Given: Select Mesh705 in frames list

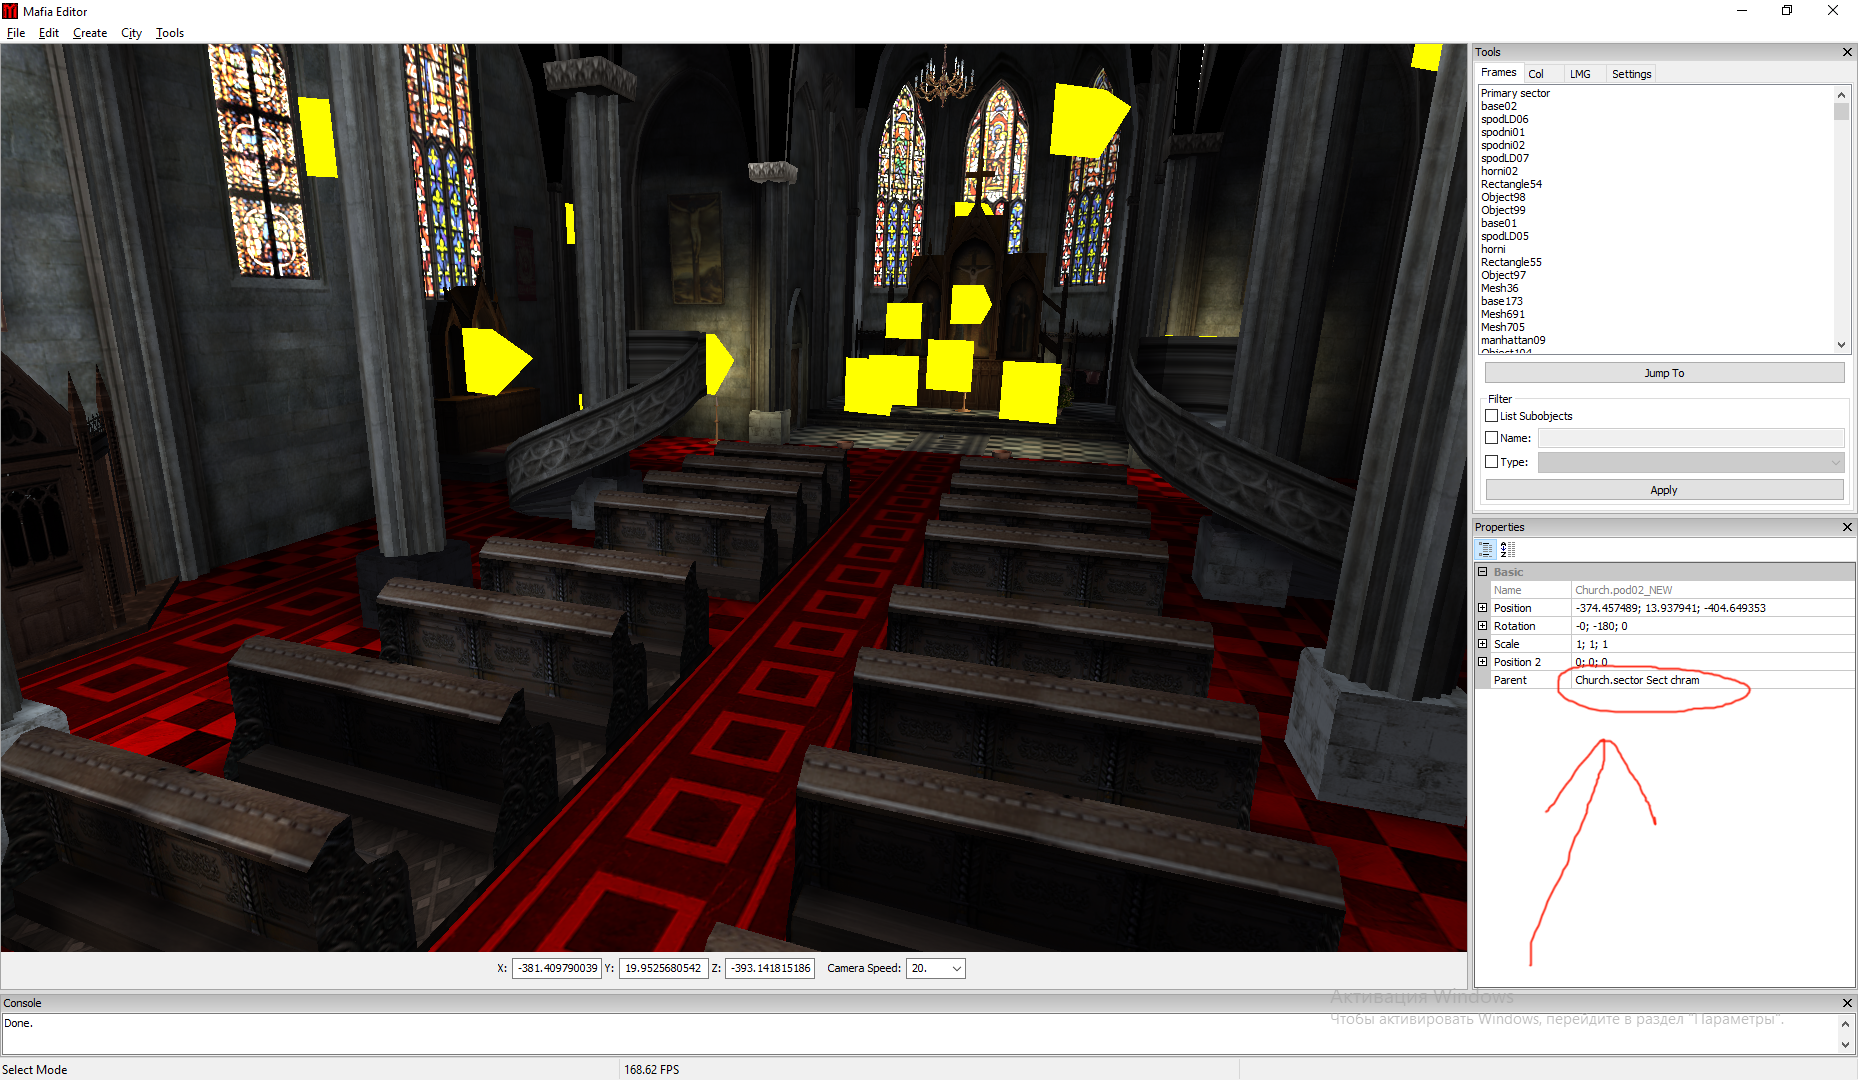Looking at the screenshot, I should click(1503, 327).
